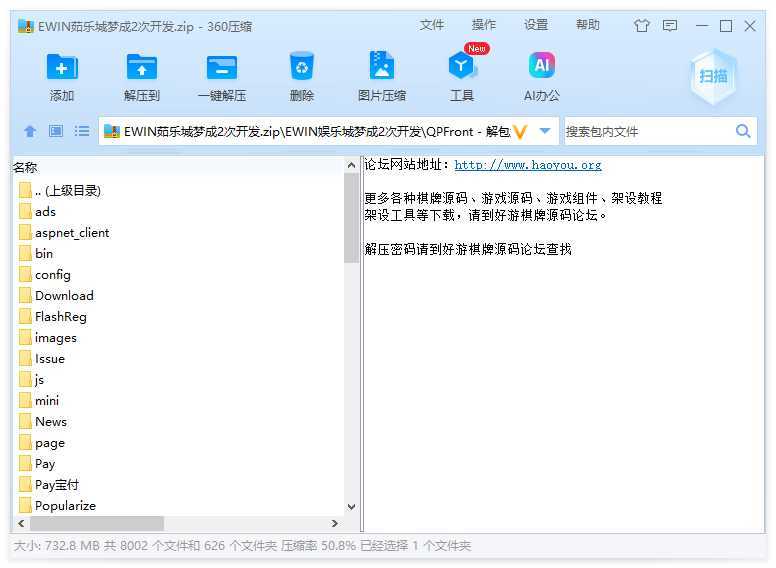Viewport: 776px width, 568px height.
Task: Open the 帮助 (Help) menu
Action: (x=587, y=25)
